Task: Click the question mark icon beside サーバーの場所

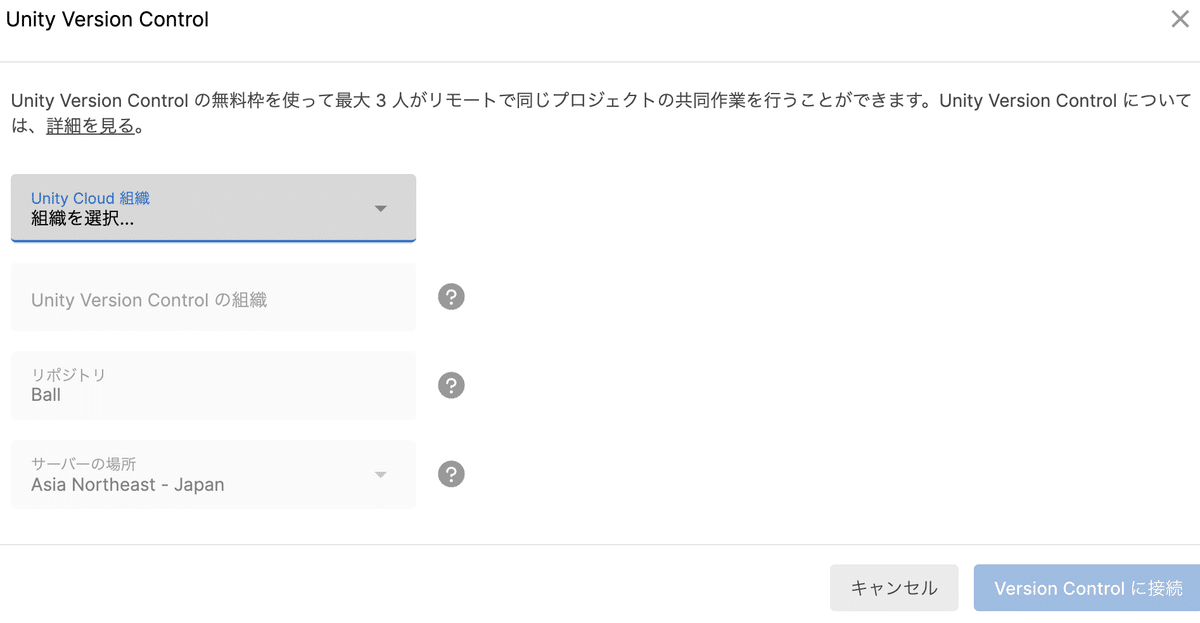Action: [x=450, y=474]
